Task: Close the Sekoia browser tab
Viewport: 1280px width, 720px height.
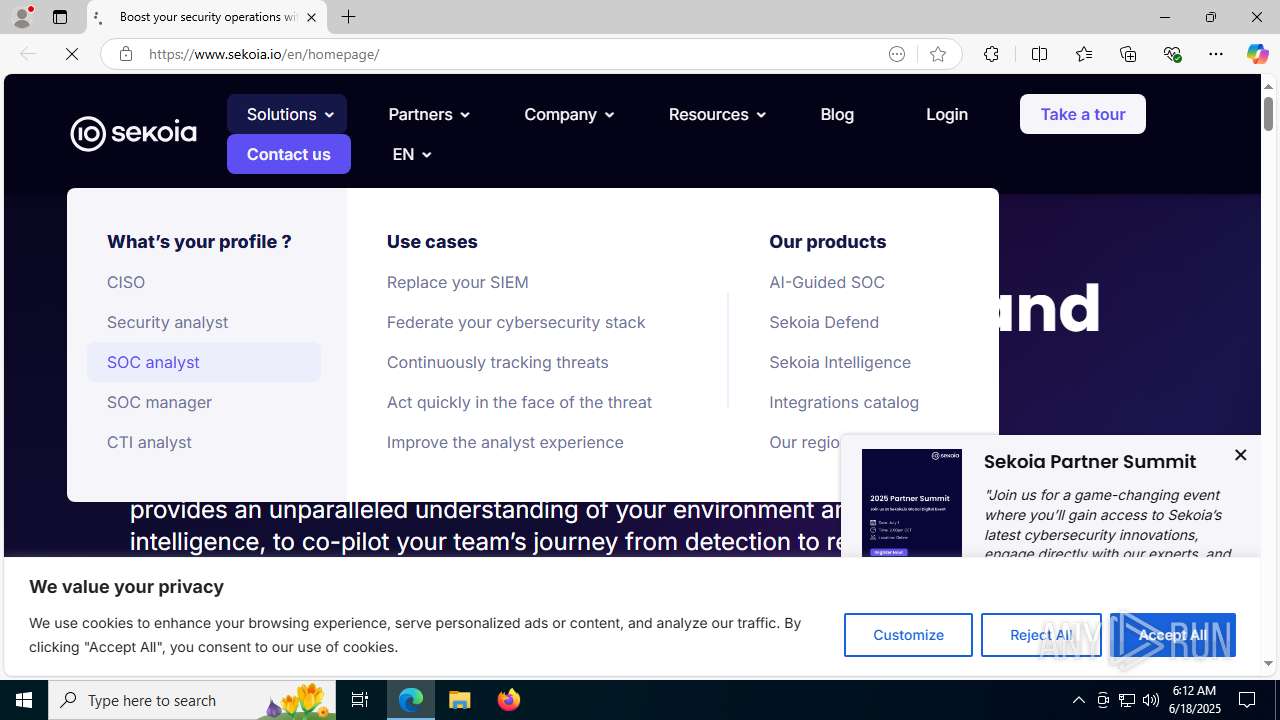Action: pos(311,17)
